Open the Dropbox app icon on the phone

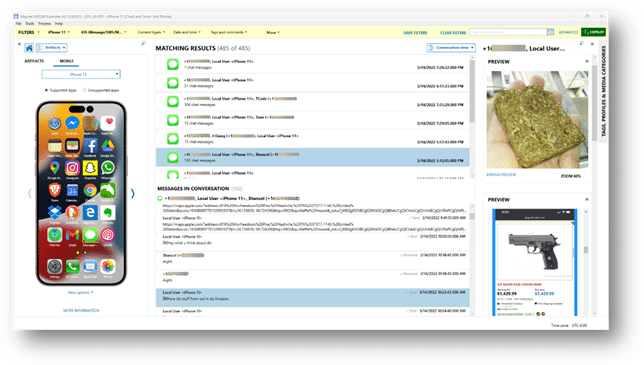55,212
